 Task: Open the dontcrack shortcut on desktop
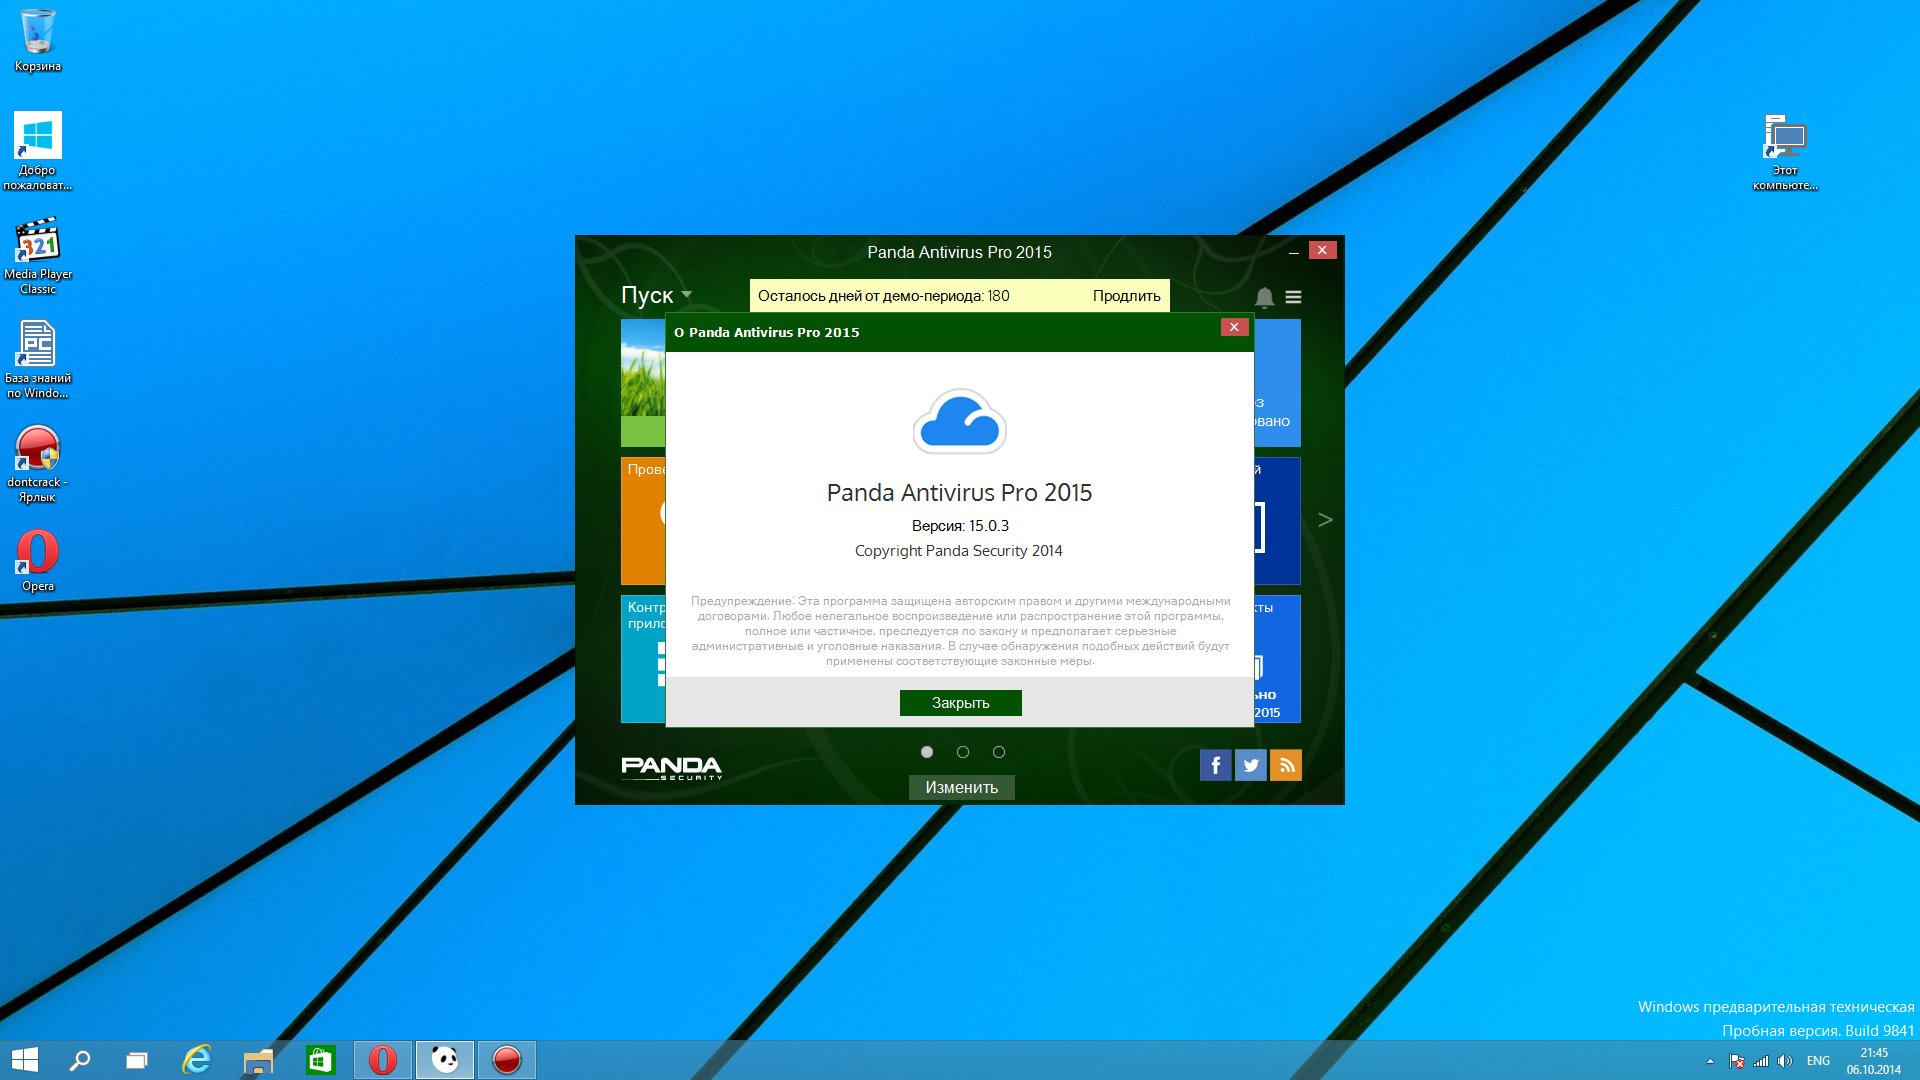click(38, 463)
